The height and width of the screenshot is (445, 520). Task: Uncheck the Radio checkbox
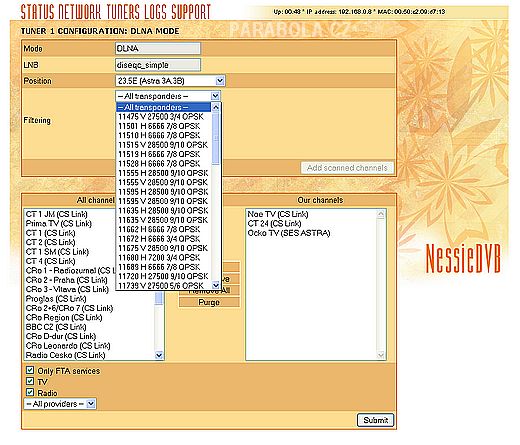tap(30, 392)
